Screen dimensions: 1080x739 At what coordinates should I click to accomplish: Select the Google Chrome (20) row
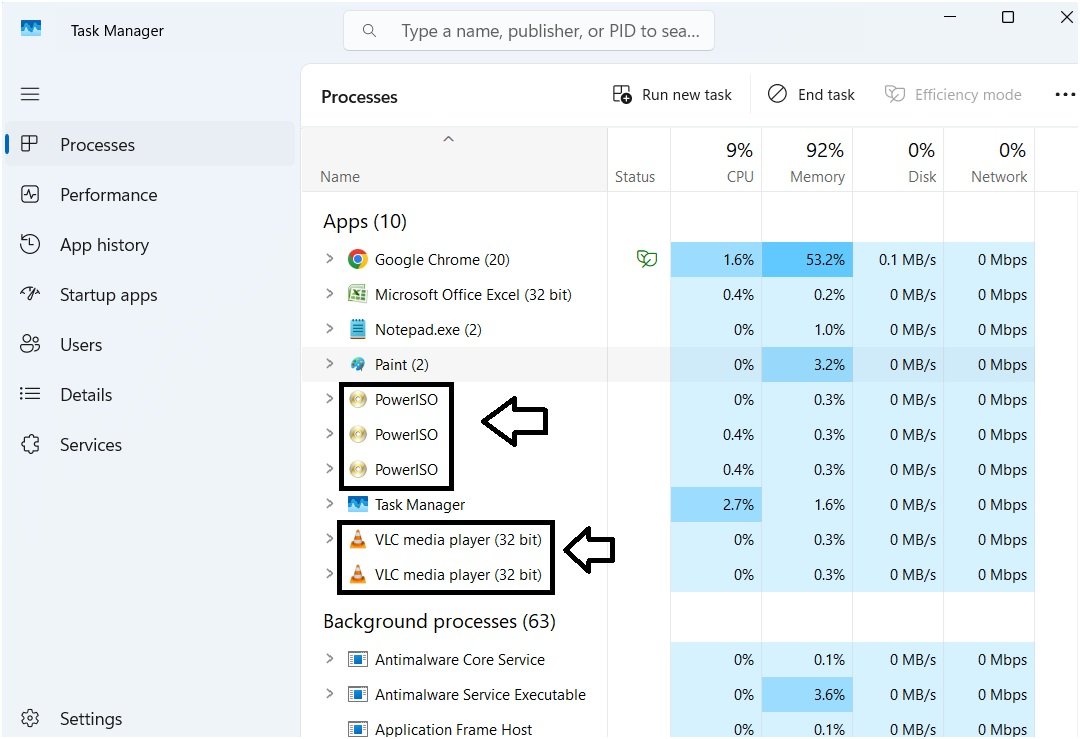click(668, 260)
